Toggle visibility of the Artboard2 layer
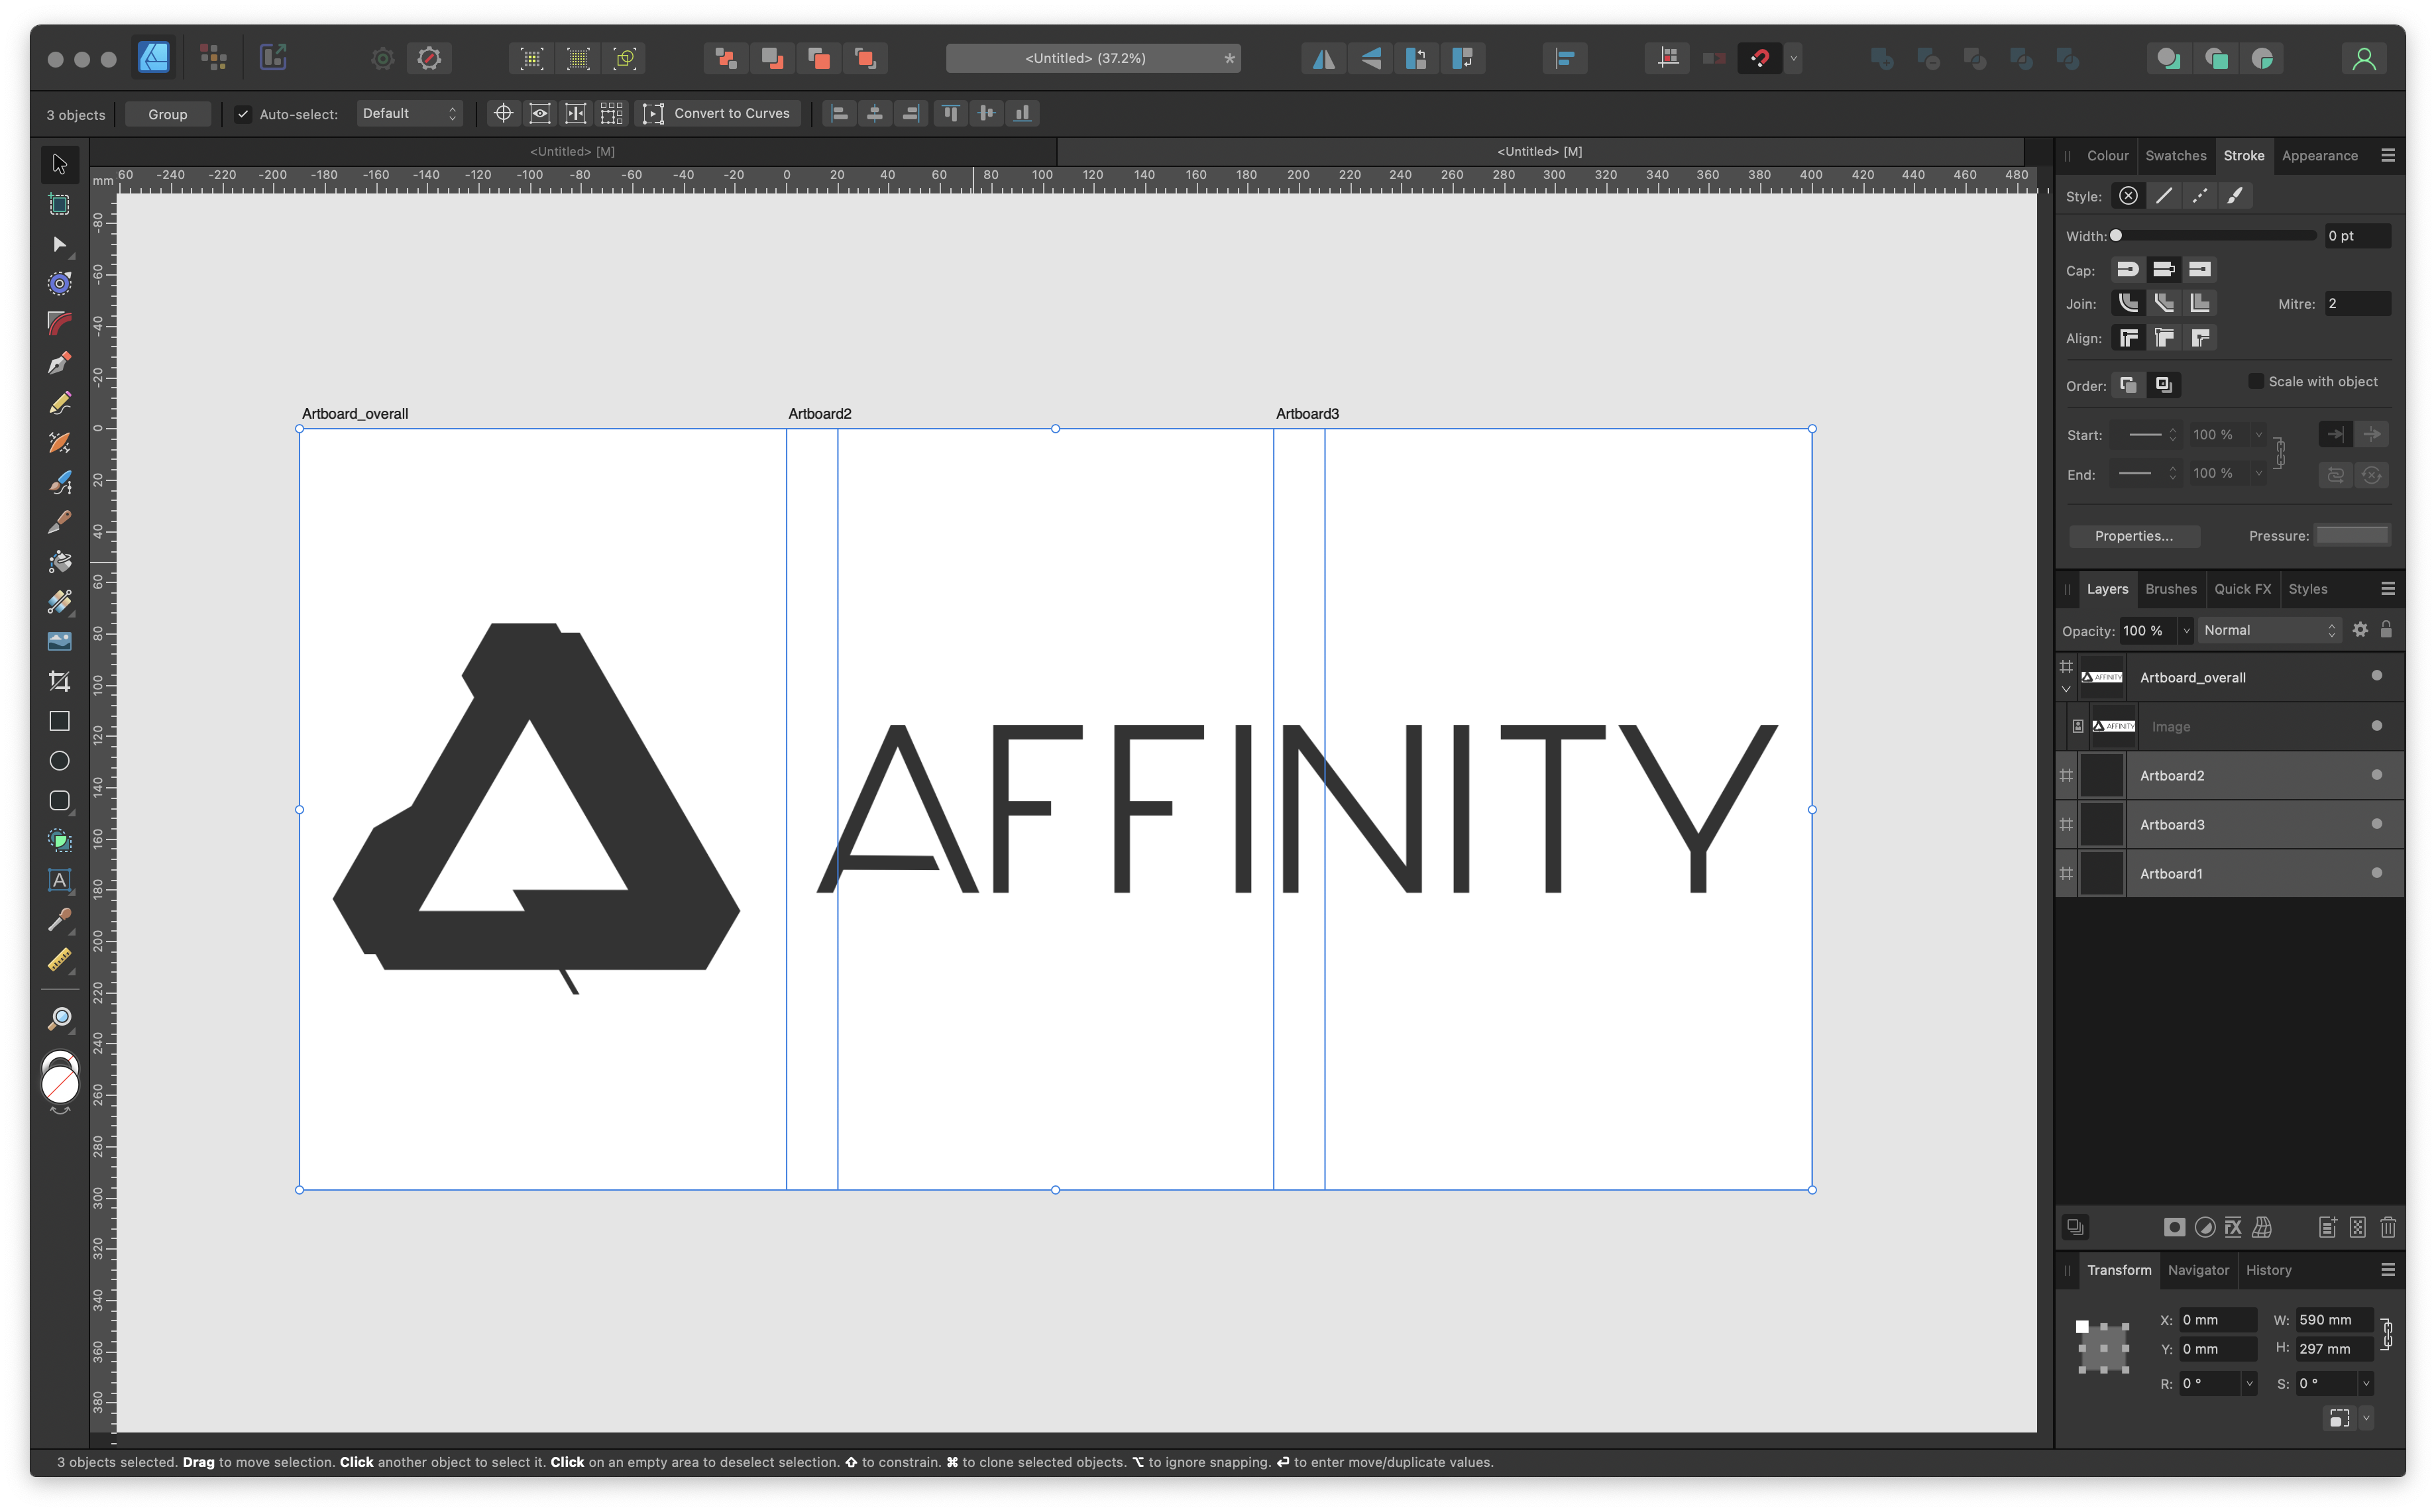 [x=2376, y=775]
